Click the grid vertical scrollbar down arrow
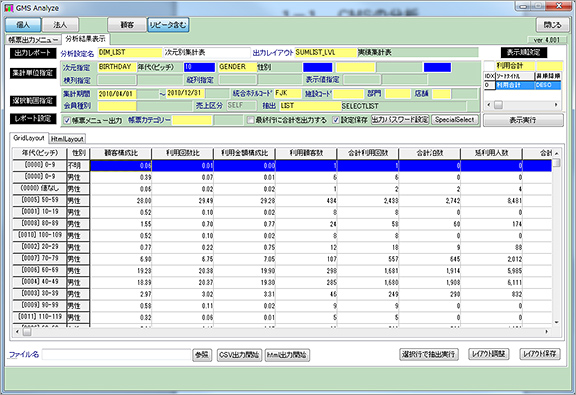Image resolution: width=576 pixels, height=395 pixels. 557,323
